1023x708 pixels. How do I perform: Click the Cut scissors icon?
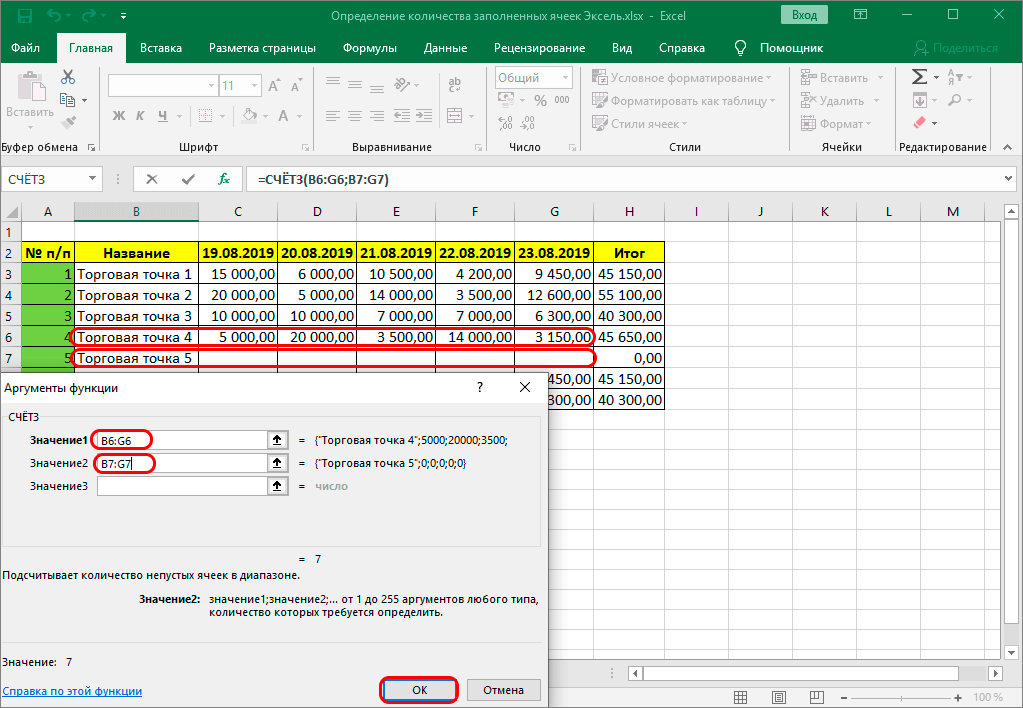pos(68,77)
